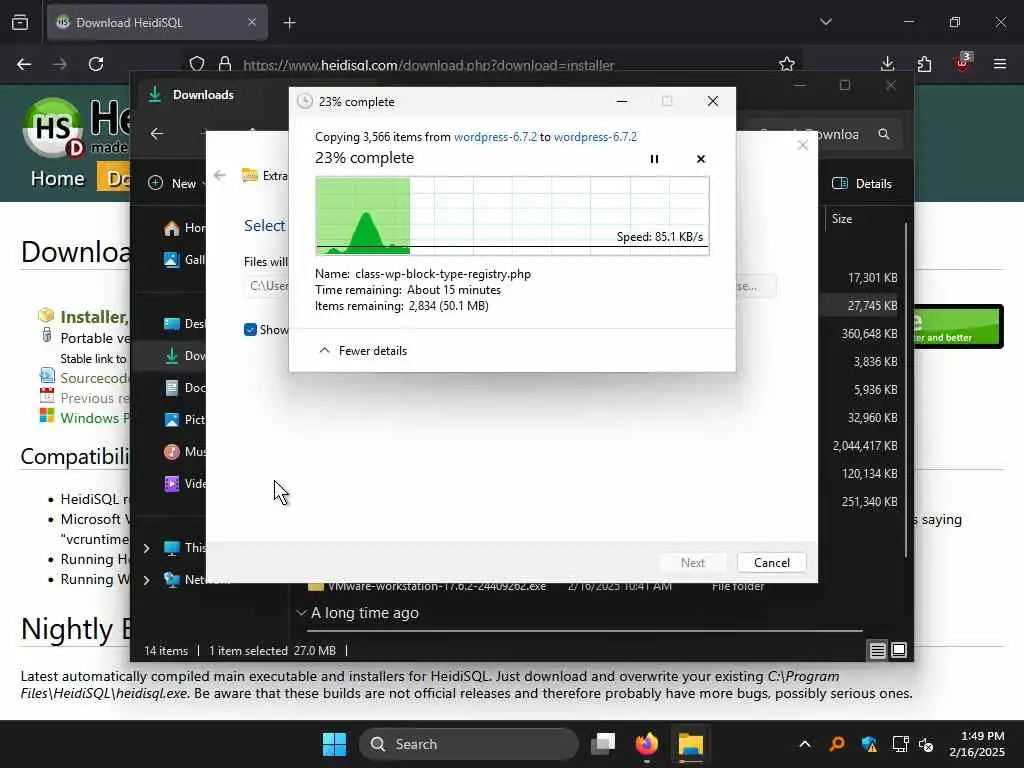Open Documents in Explorer sidebar
This screenshot has height=768, width=1024.
[x=184, y=388]
